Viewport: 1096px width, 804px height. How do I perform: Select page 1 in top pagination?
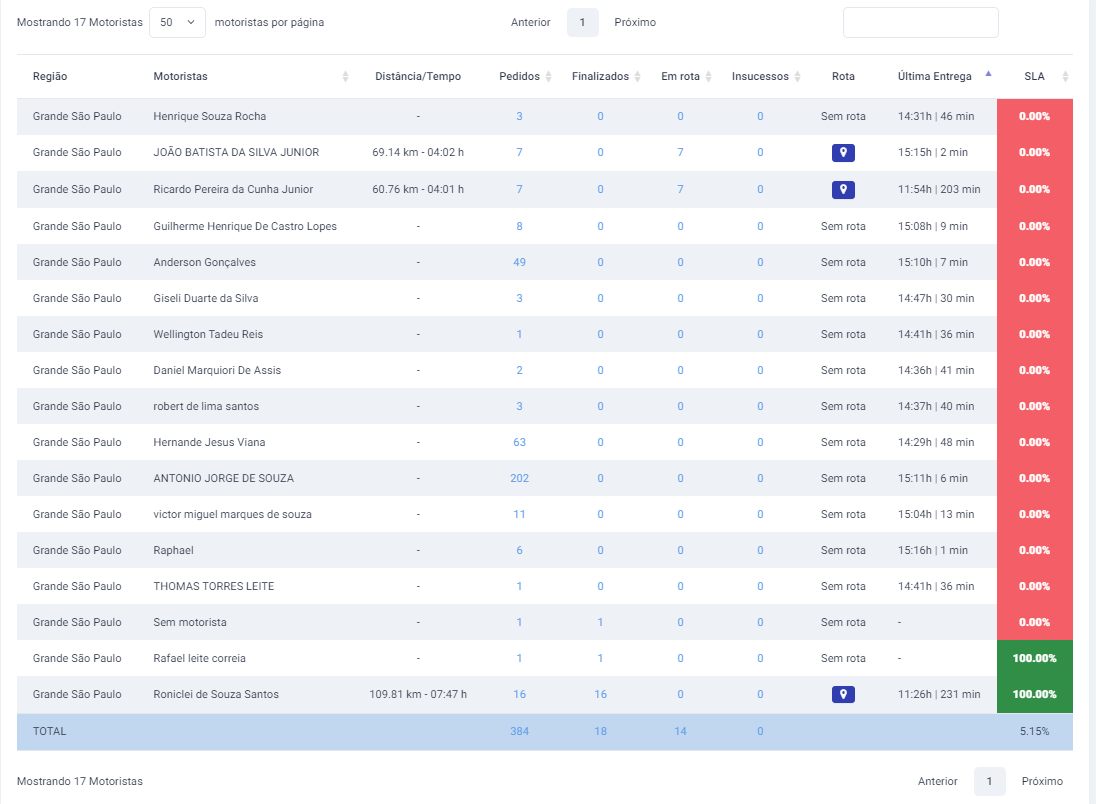click(582, 22)
